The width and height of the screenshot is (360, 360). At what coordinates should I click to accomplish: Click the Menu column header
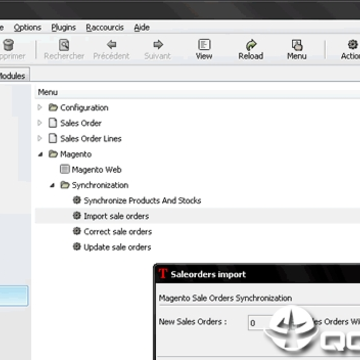197,92
